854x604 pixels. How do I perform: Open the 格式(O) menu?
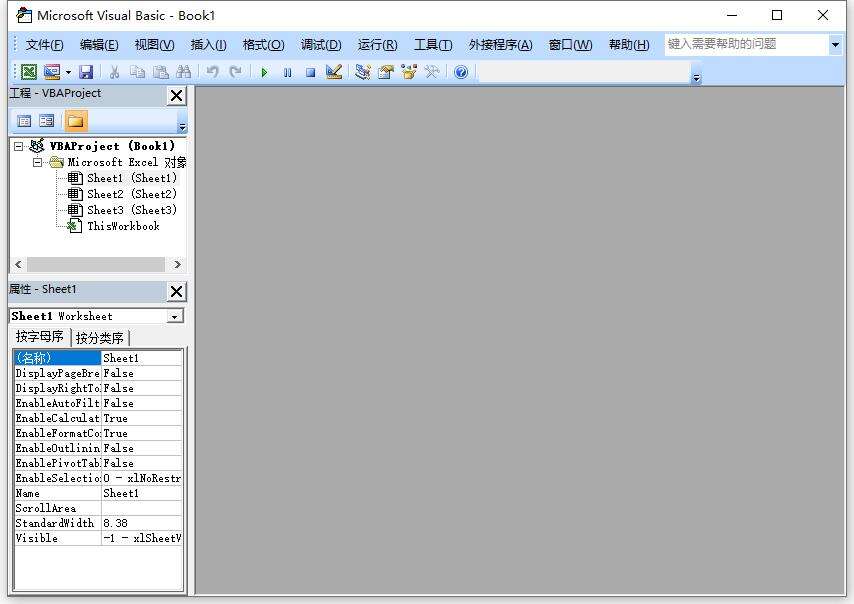pos(264,45)
